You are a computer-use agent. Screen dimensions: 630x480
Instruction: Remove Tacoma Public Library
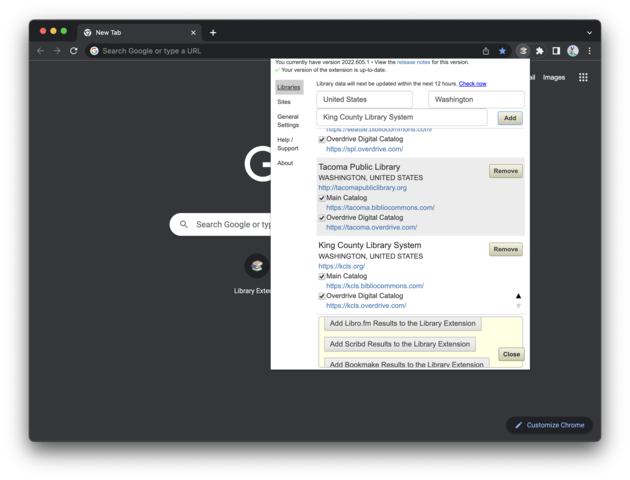click(505, 171)
